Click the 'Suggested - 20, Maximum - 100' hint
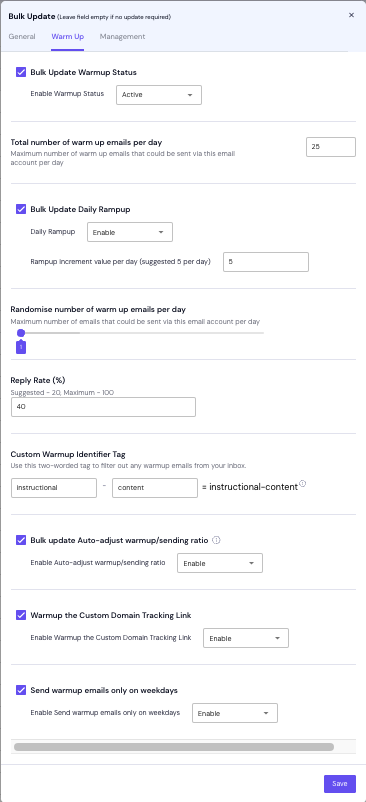Screen dimensions: 366x802 pos(62,393)
